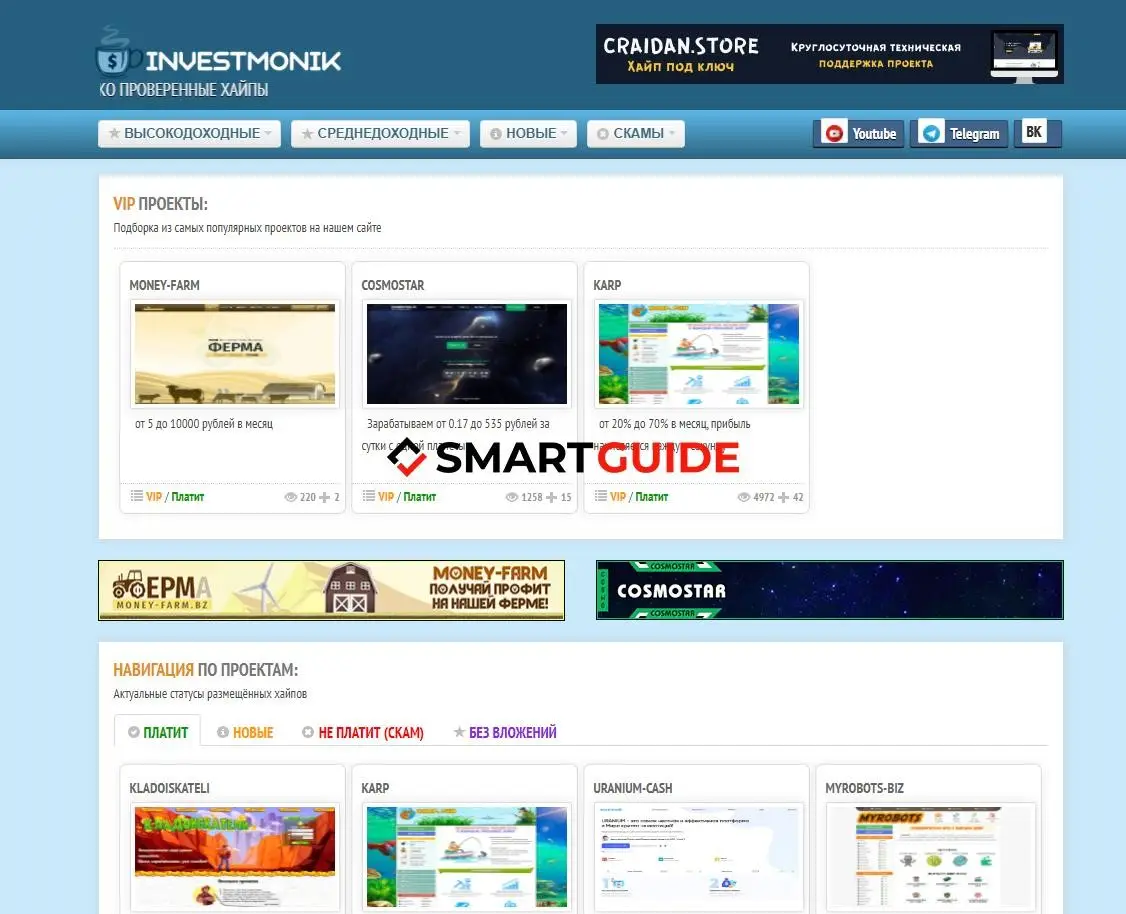Image resolution: width=1126 pixels, height=914 pixels.
Task: Click the Cosmostar wide banner ad
Action: click(x=829, y=590)
